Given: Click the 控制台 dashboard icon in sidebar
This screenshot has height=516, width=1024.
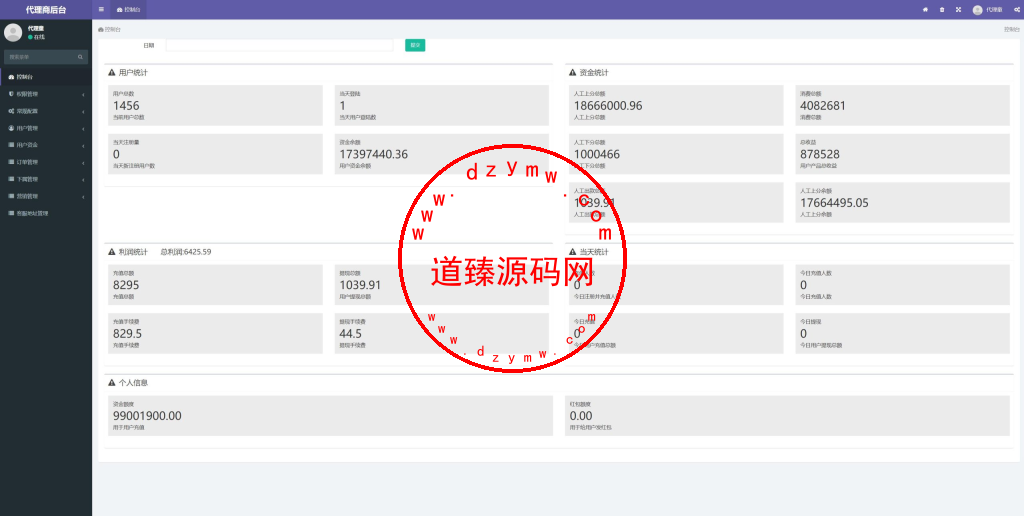Looking at the screenshot, I should click(11, 77).
